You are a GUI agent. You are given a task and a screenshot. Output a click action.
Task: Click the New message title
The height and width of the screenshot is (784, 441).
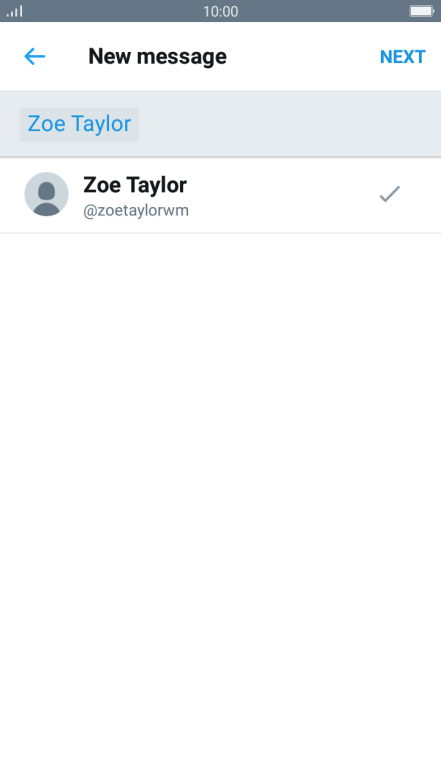[158, 56]
